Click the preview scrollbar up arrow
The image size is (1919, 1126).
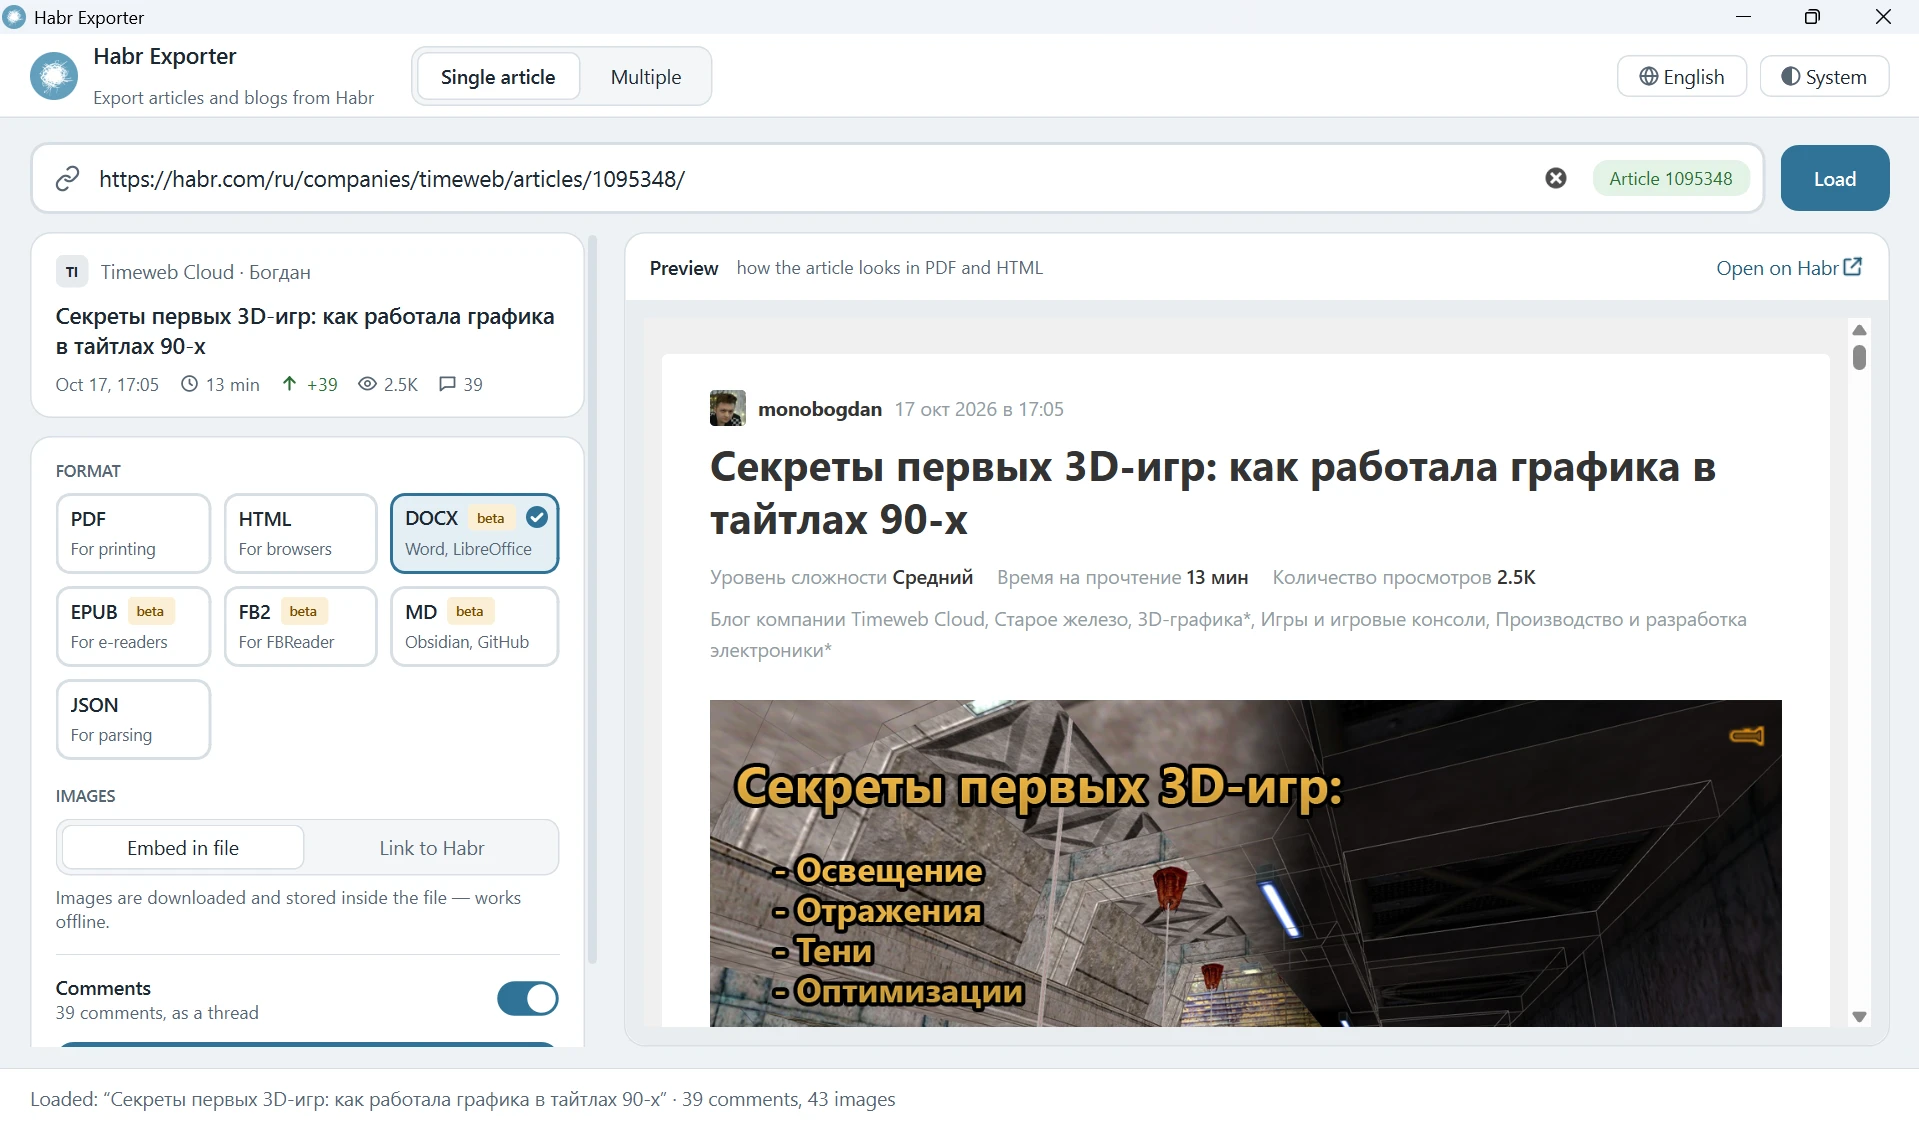click(1860, 330)
